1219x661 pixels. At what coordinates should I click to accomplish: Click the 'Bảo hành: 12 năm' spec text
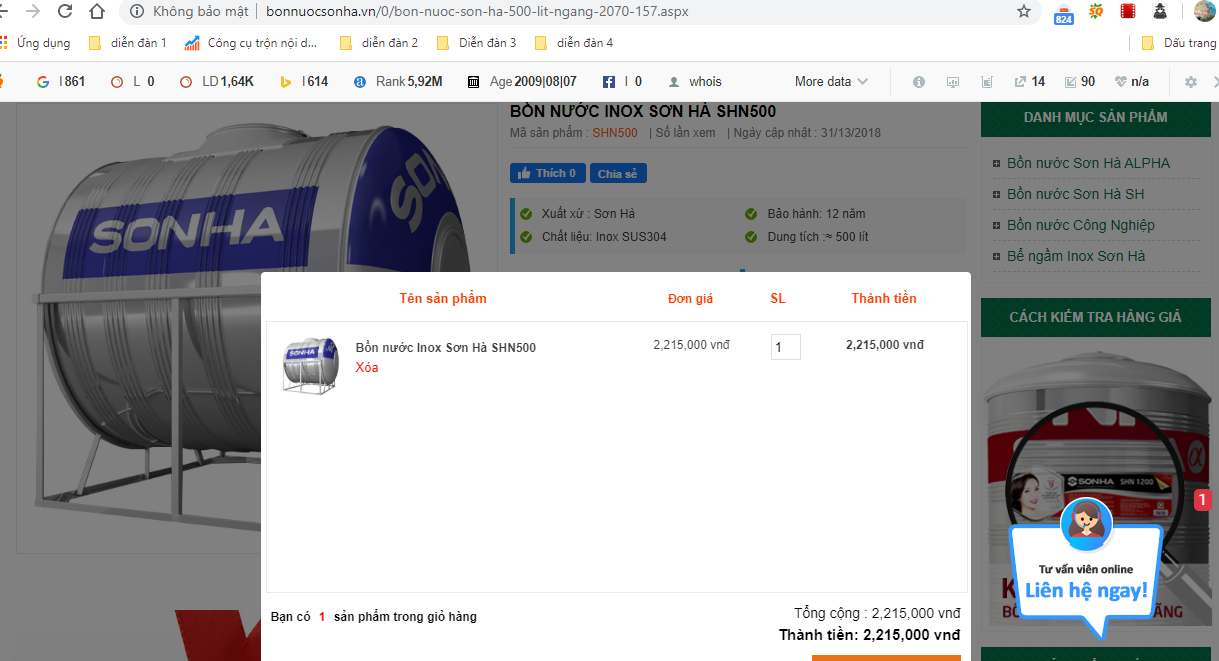click(816, 214)
